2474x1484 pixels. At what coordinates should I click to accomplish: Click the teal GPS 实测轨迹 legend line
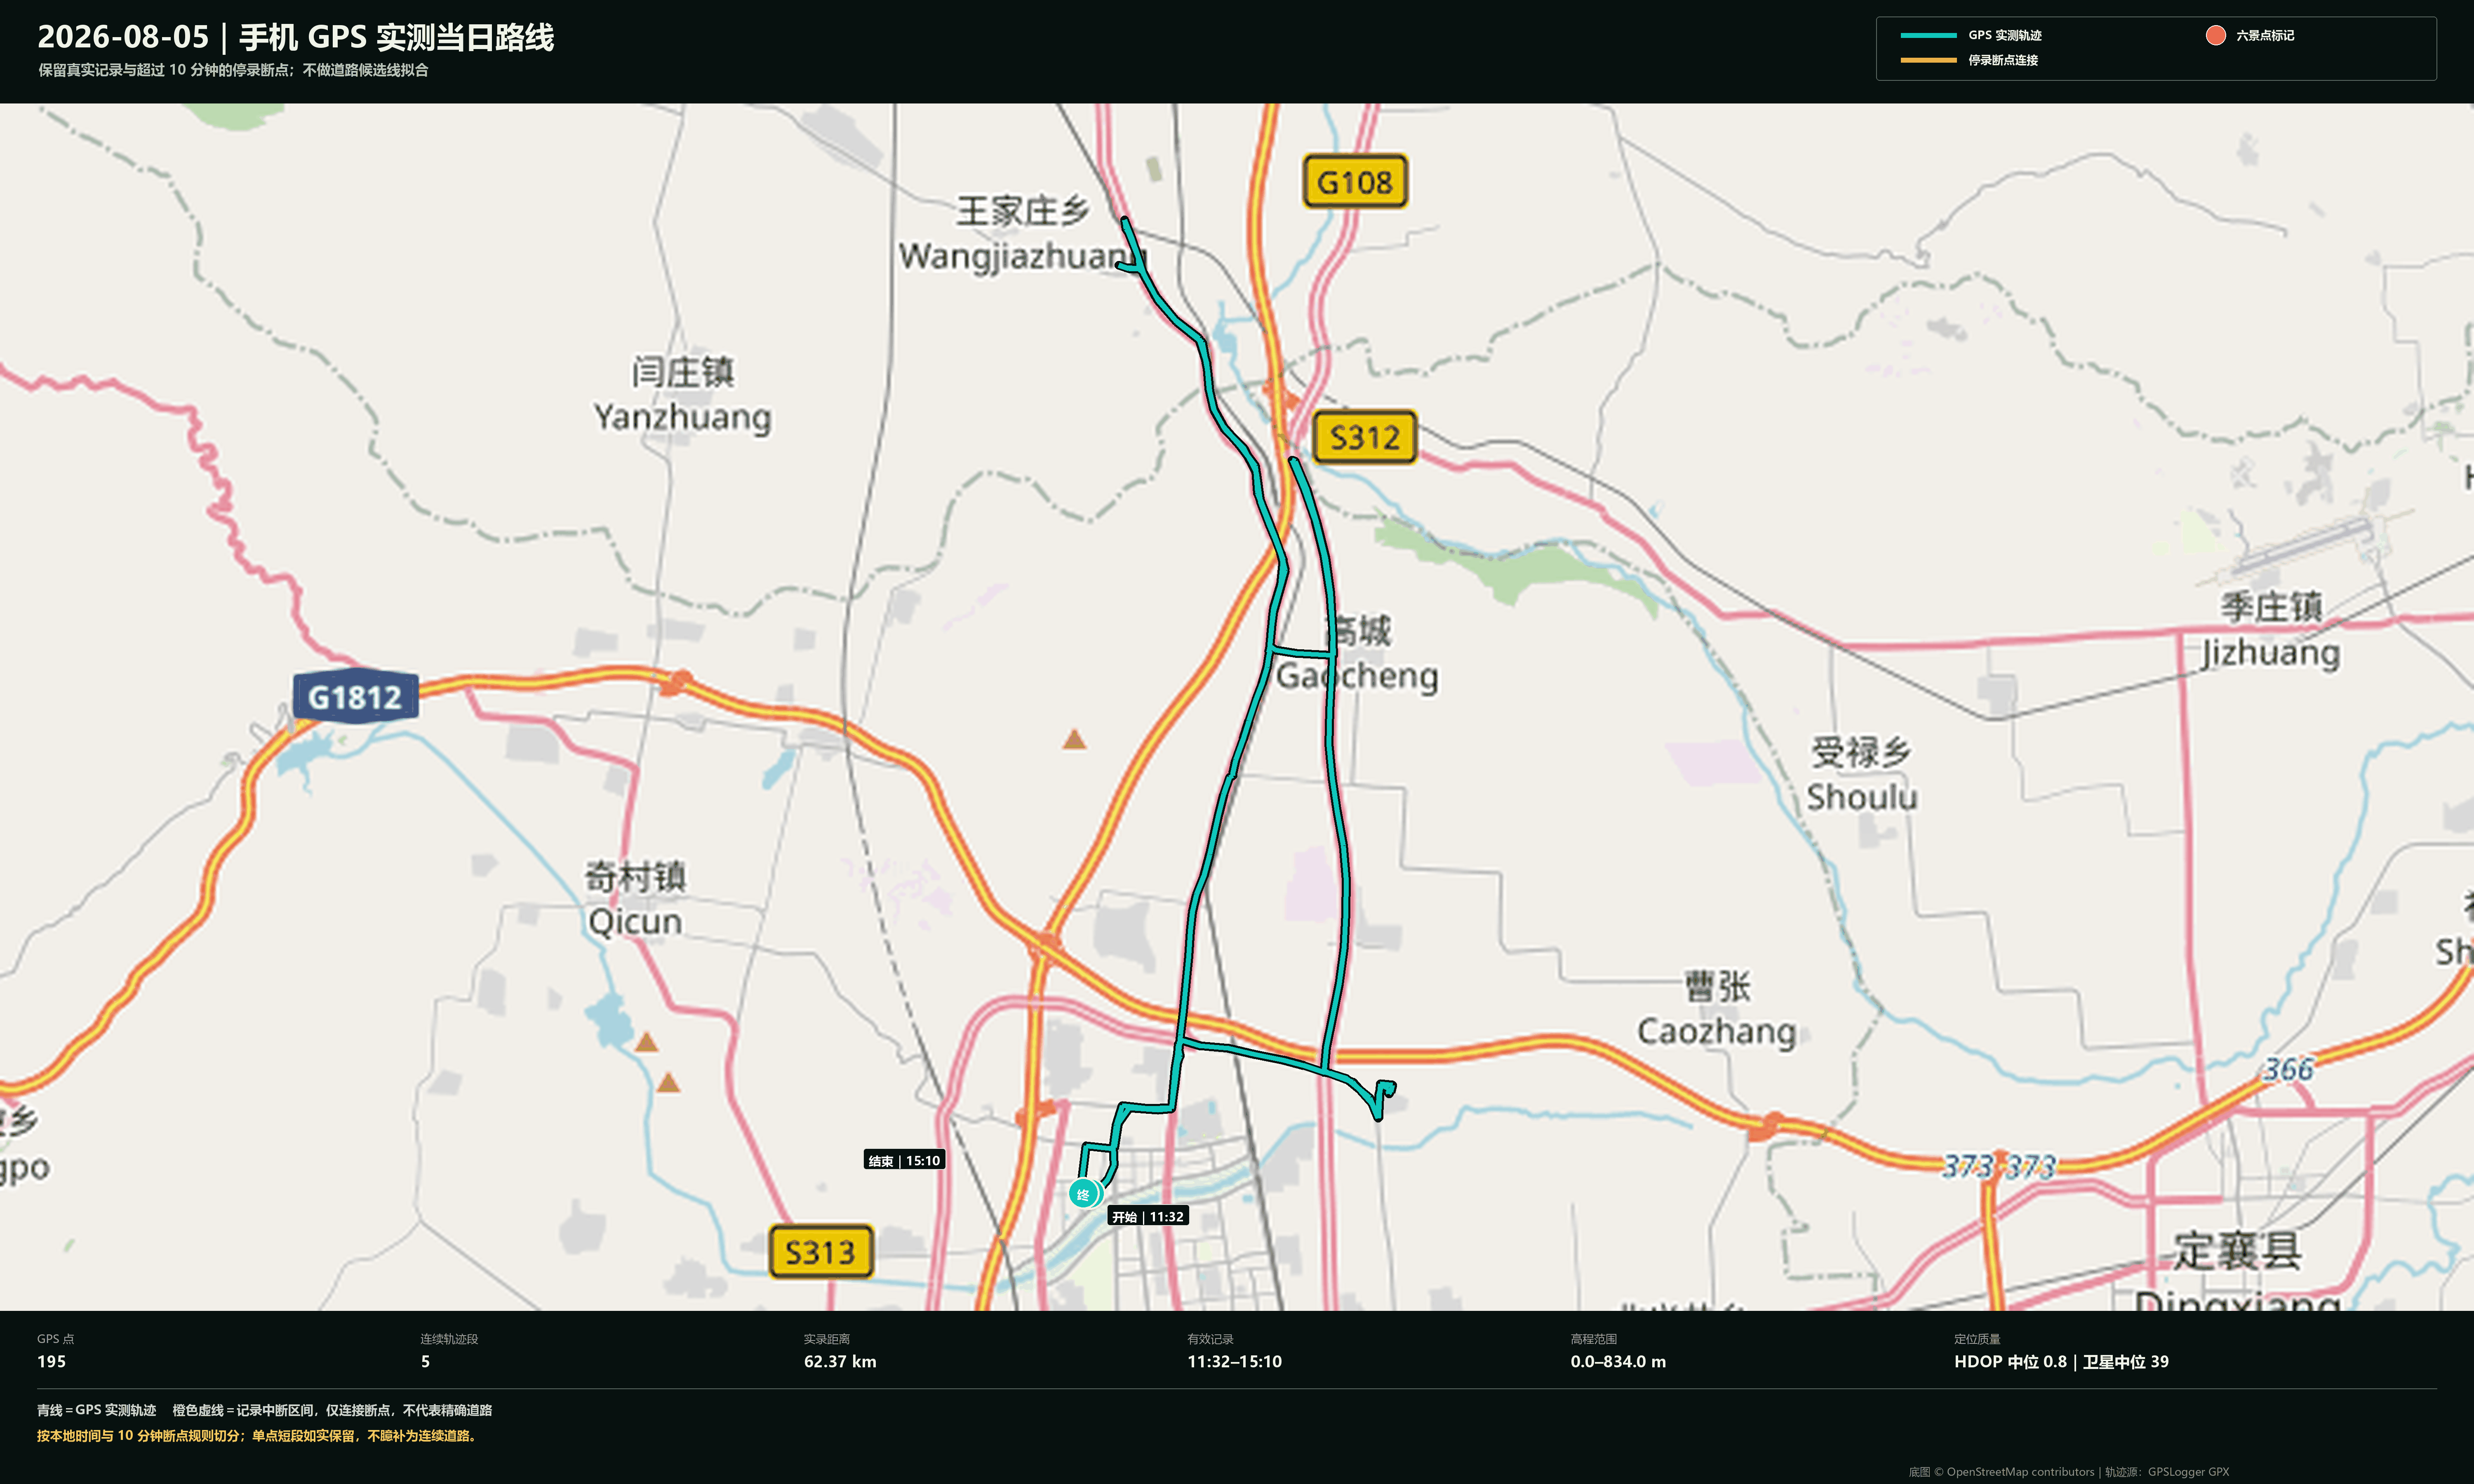[x=1928, y=35]
